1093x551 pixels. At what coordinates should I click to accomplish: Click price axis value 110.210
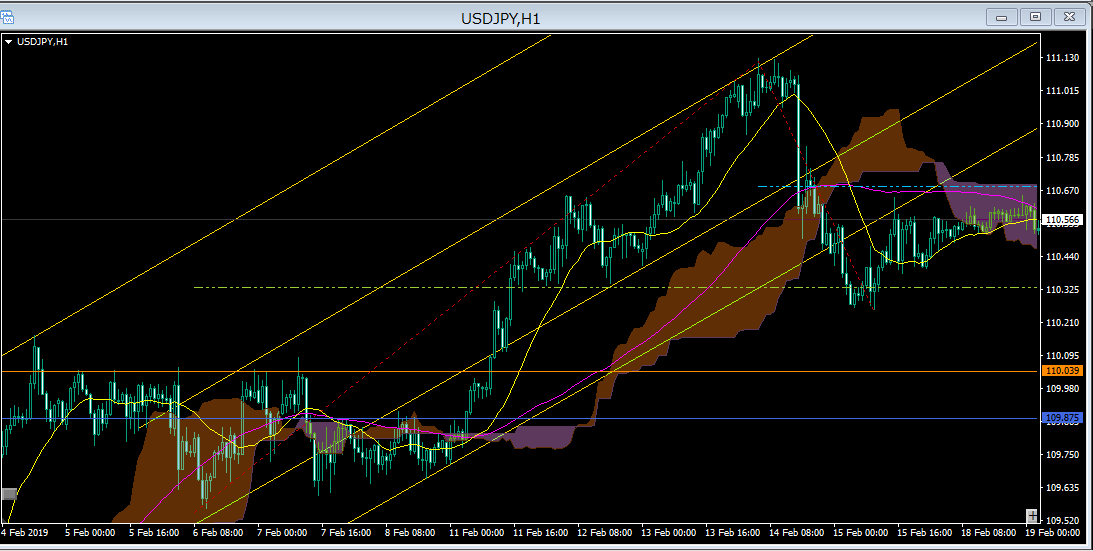click(1062, 322)
